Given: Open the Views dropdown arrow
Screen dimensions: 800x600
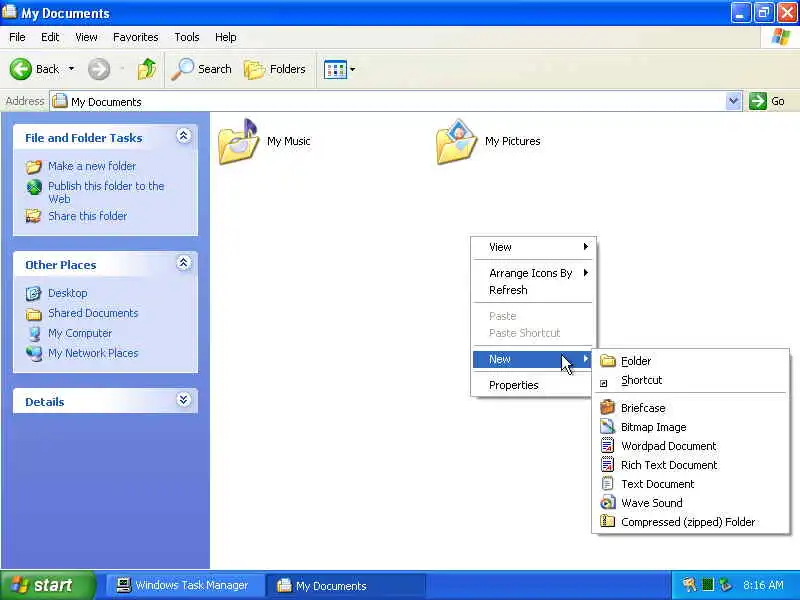Looking at the screenshot, I should tap(353, 69).
